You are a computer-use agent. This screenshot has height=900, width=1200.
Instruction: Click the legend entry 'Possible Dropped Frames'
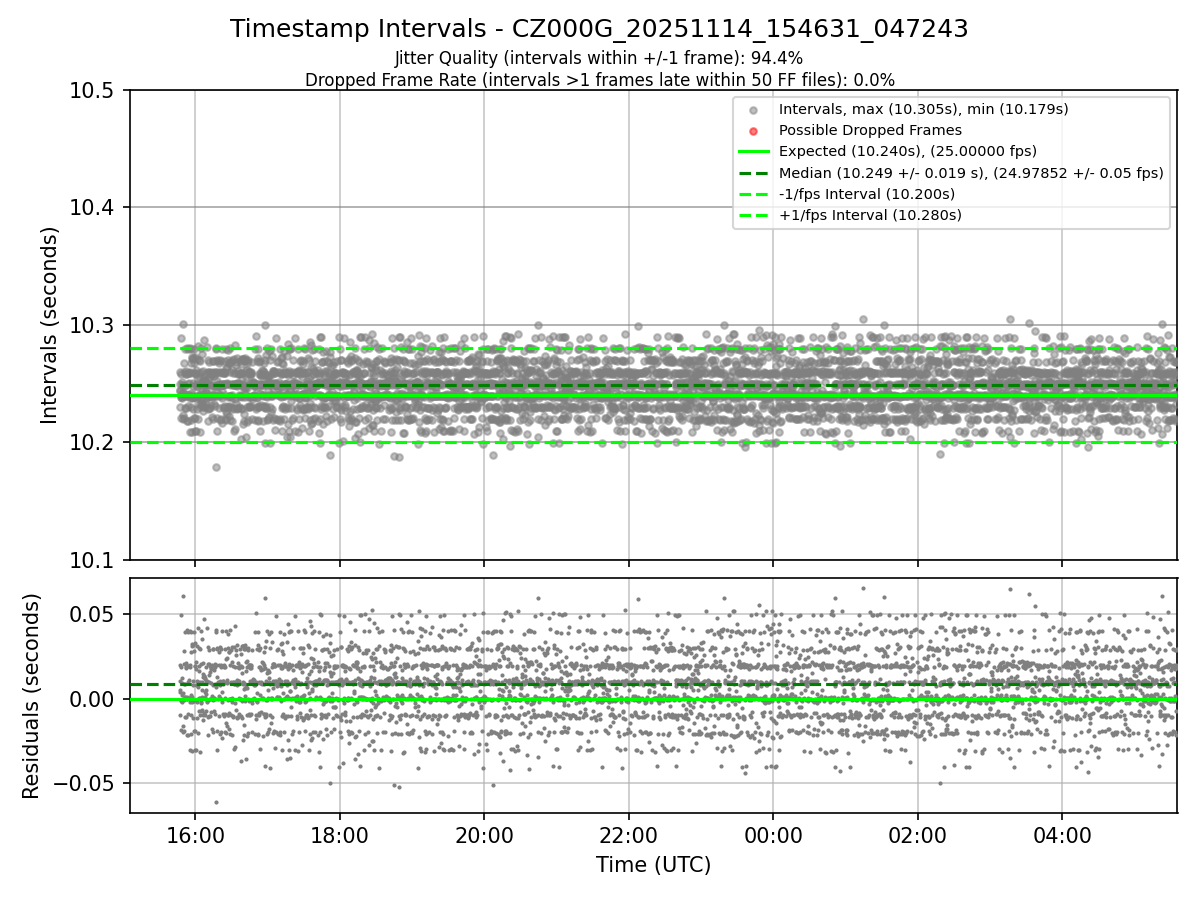tap(870, 130)
